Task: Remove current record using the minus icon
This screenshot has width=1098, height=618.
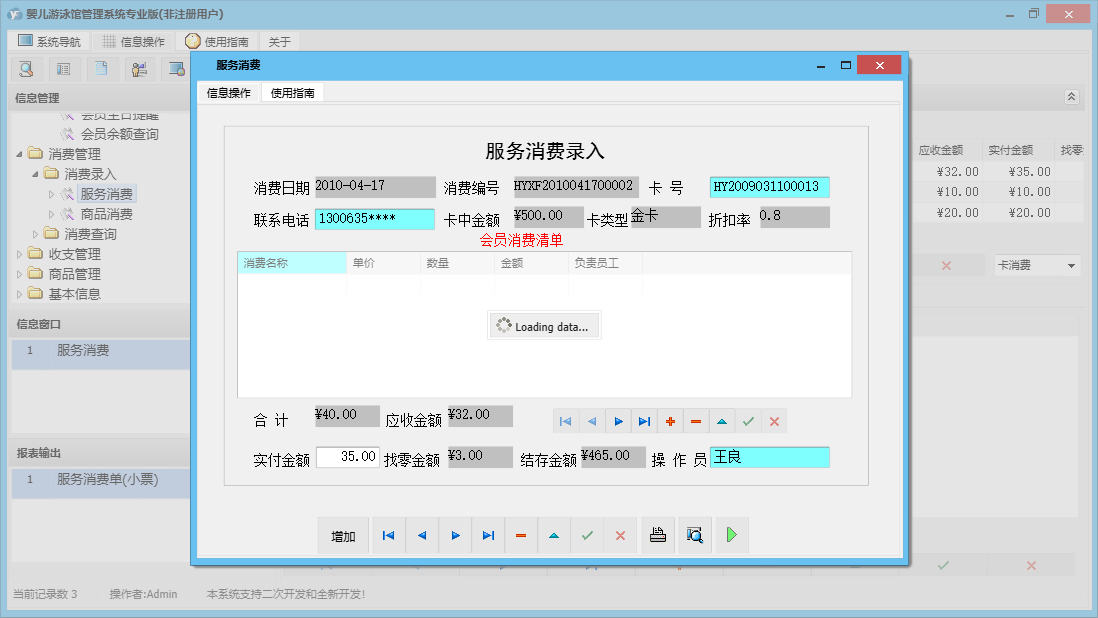Action: [x=695, y=420]
